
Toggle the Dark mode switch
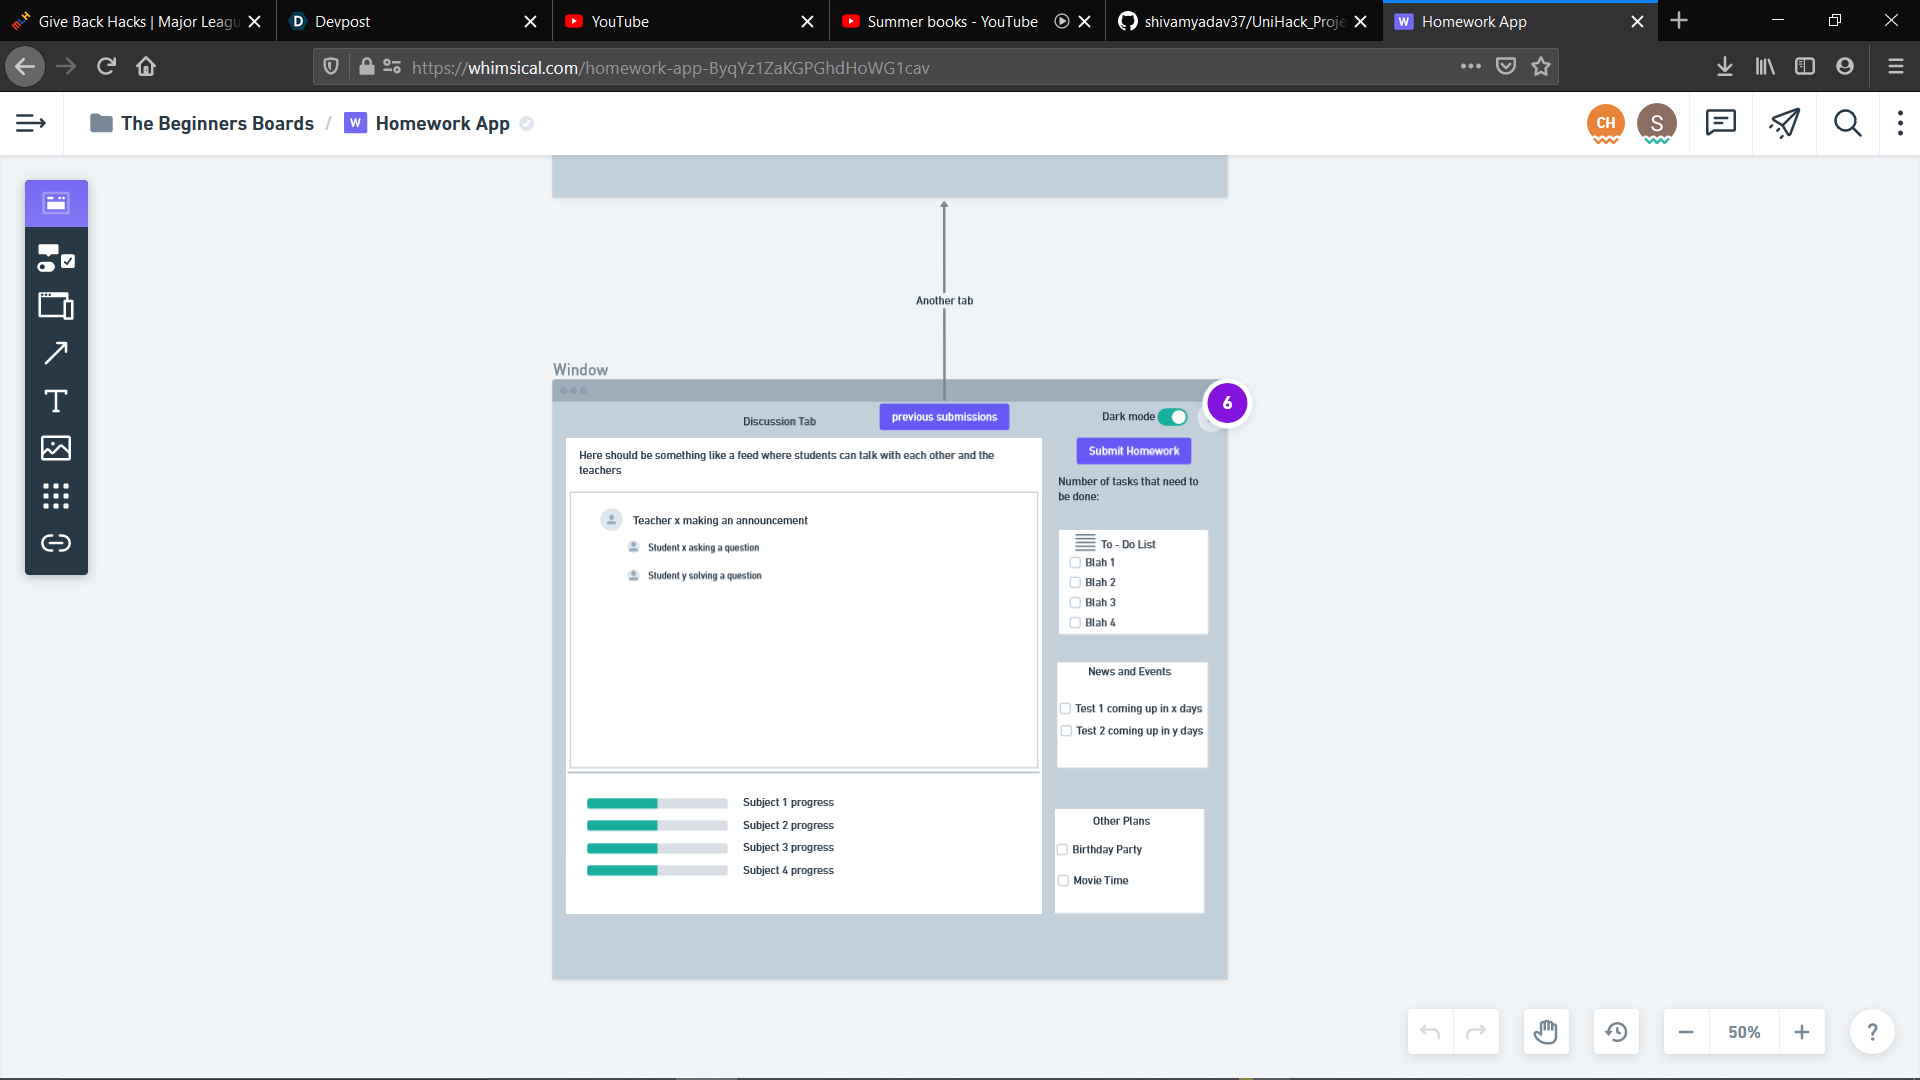[1173, 417]
